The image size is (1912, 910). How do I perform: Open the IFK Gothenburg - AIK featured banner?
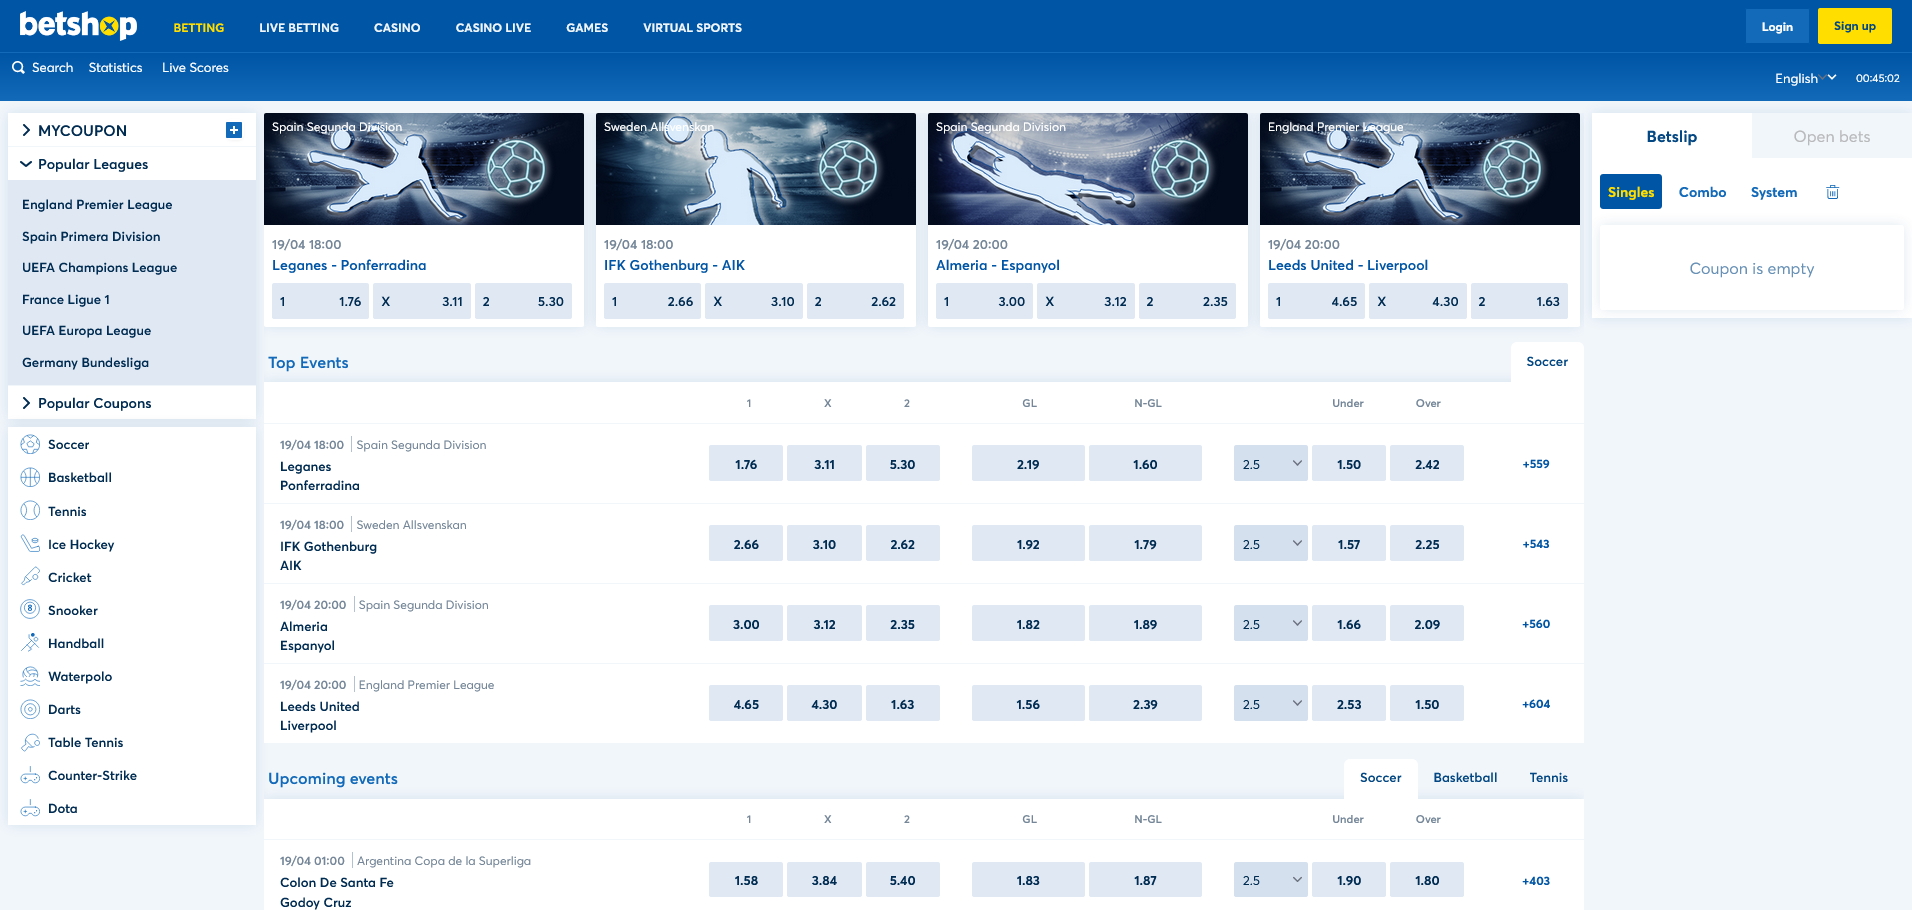(x=756, y=169)
